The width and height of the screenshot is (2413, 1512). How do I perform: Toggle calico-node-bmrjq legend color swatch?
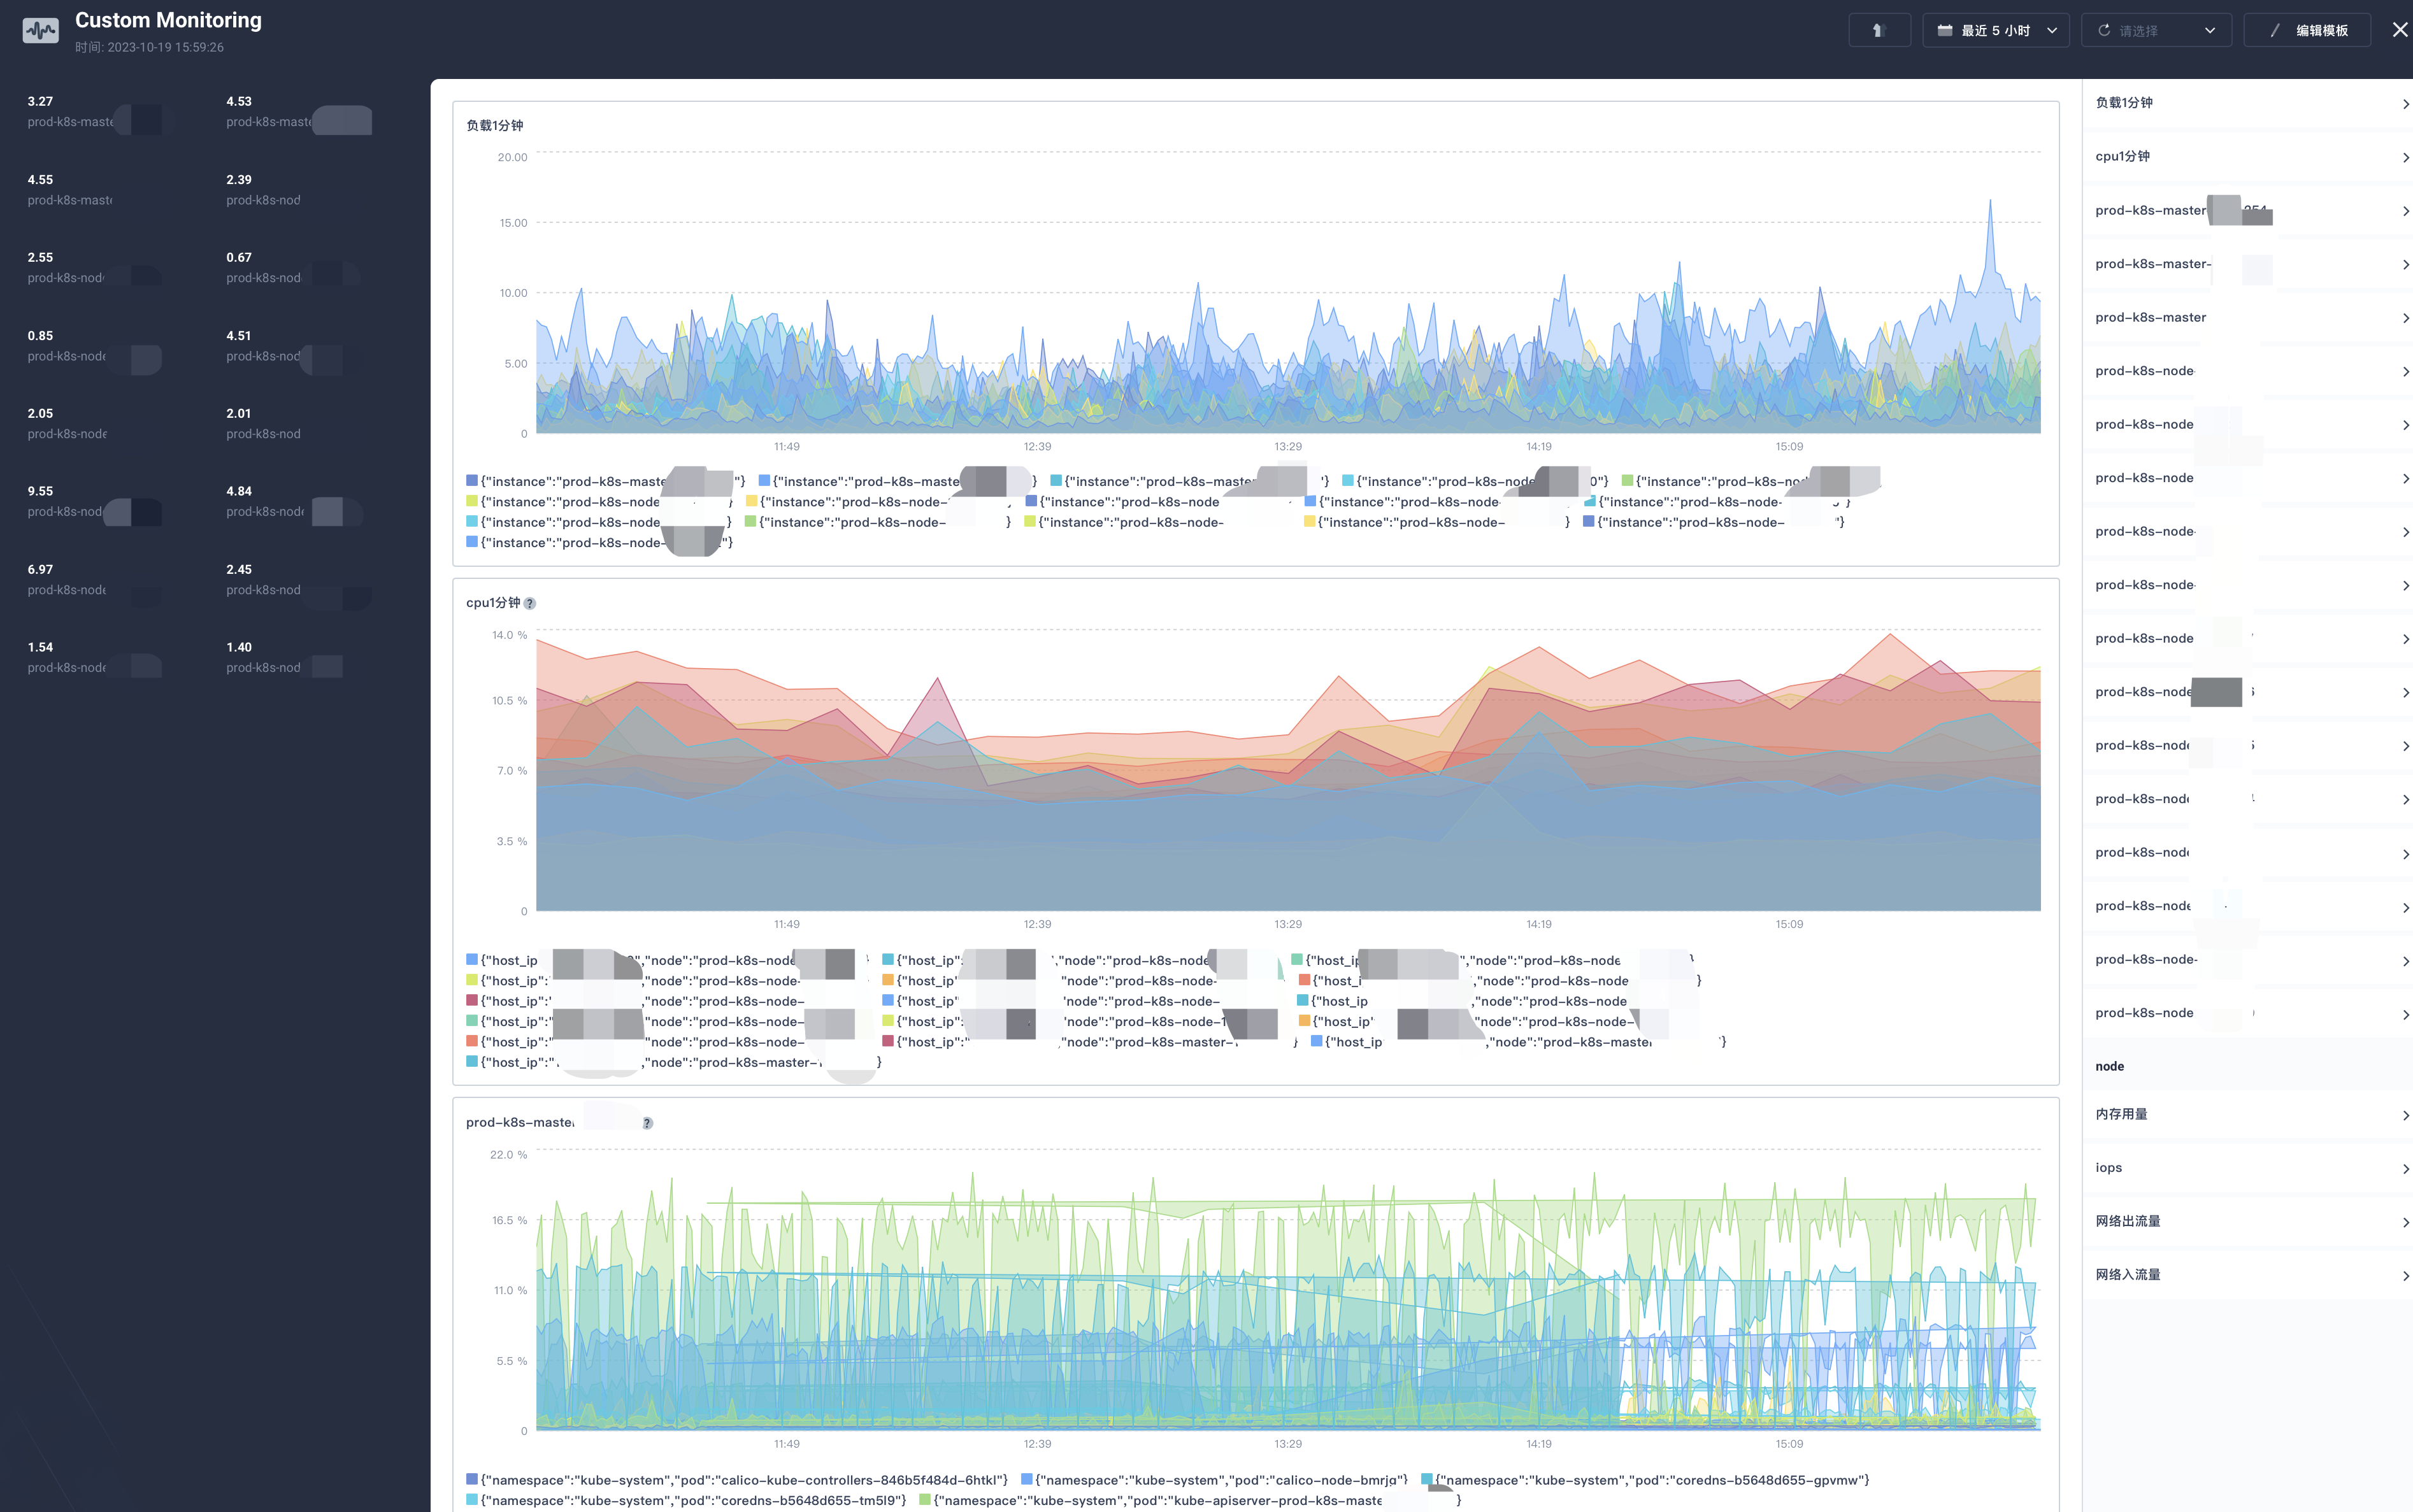click(1026, 1480)
